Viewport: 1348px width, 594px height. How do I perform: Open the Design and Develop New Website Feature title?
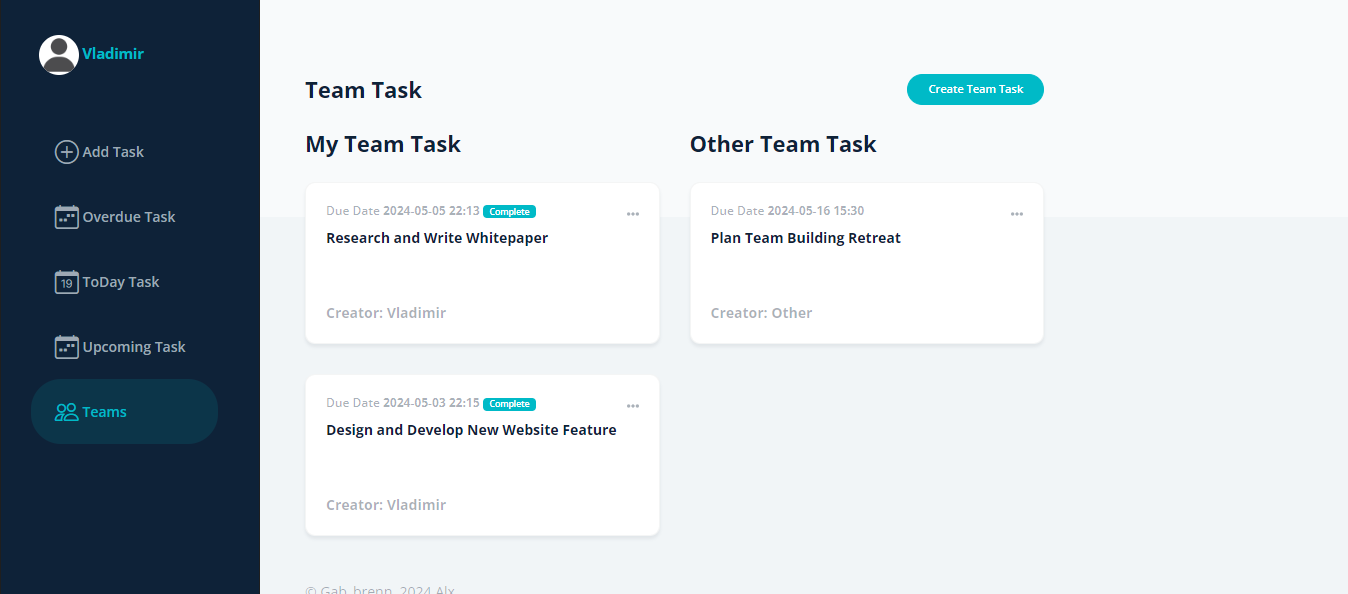coord(471,430)
